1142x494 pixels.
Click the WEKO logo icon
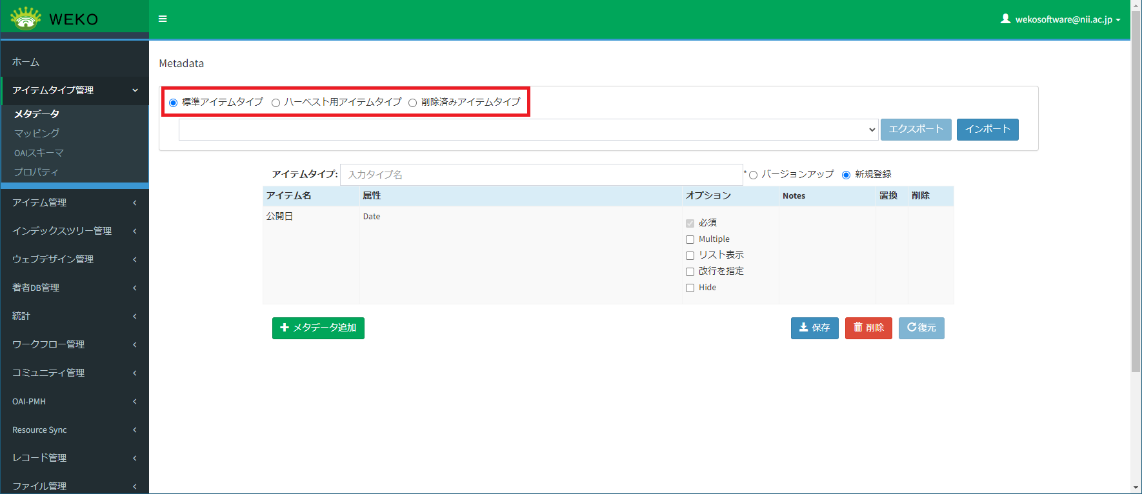(26, 19)
